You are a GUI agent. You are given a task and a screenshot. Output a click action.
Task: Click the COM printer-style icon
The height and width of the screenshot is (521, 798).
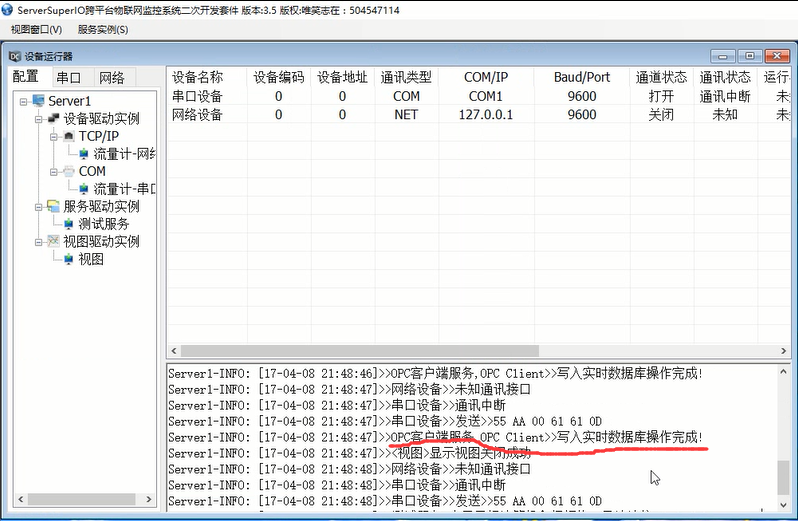[x=68, y=172]
